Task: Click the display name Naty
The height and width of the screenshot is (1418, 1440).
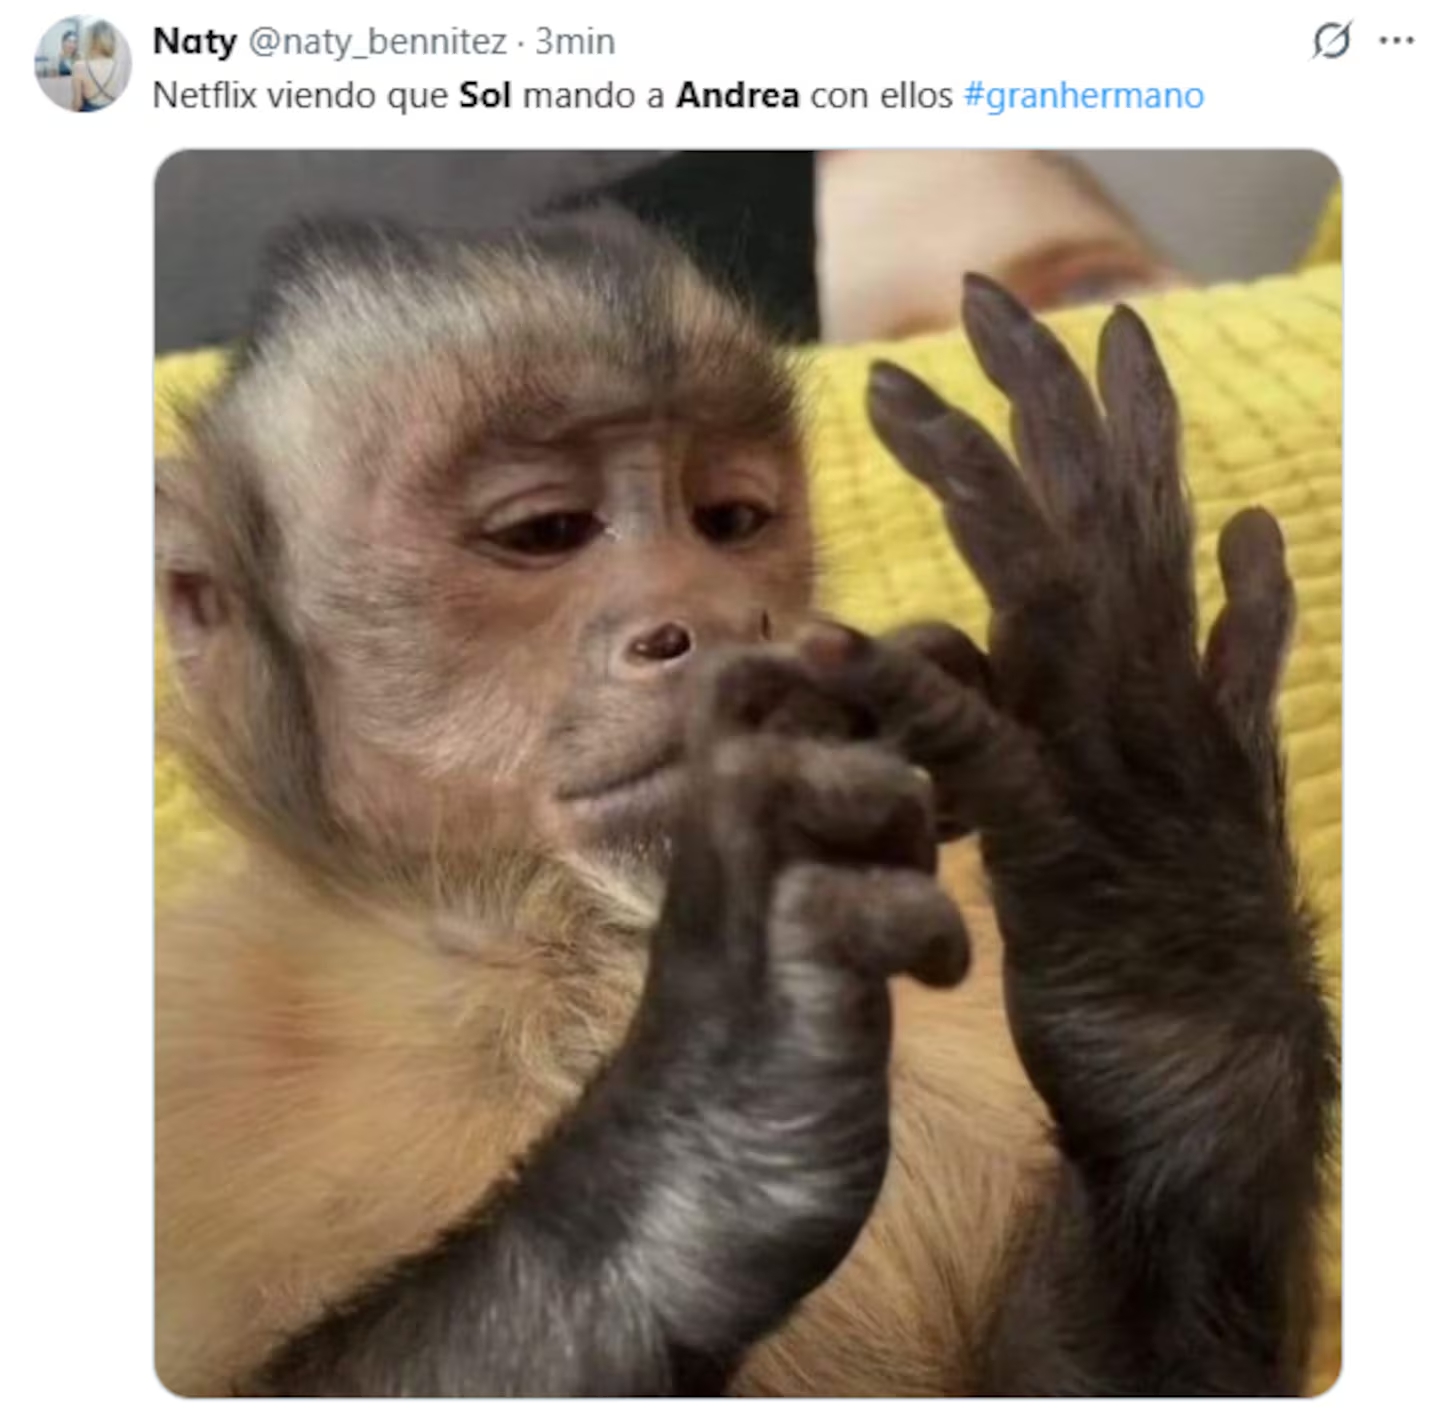Action: pos(194,41)
